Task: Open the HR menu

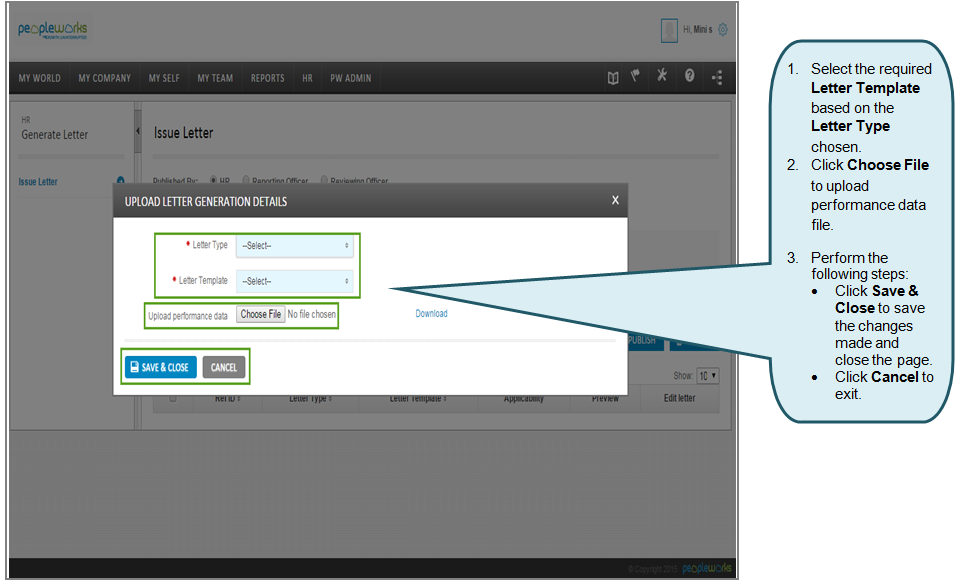Action: click(x=307, y=78)
